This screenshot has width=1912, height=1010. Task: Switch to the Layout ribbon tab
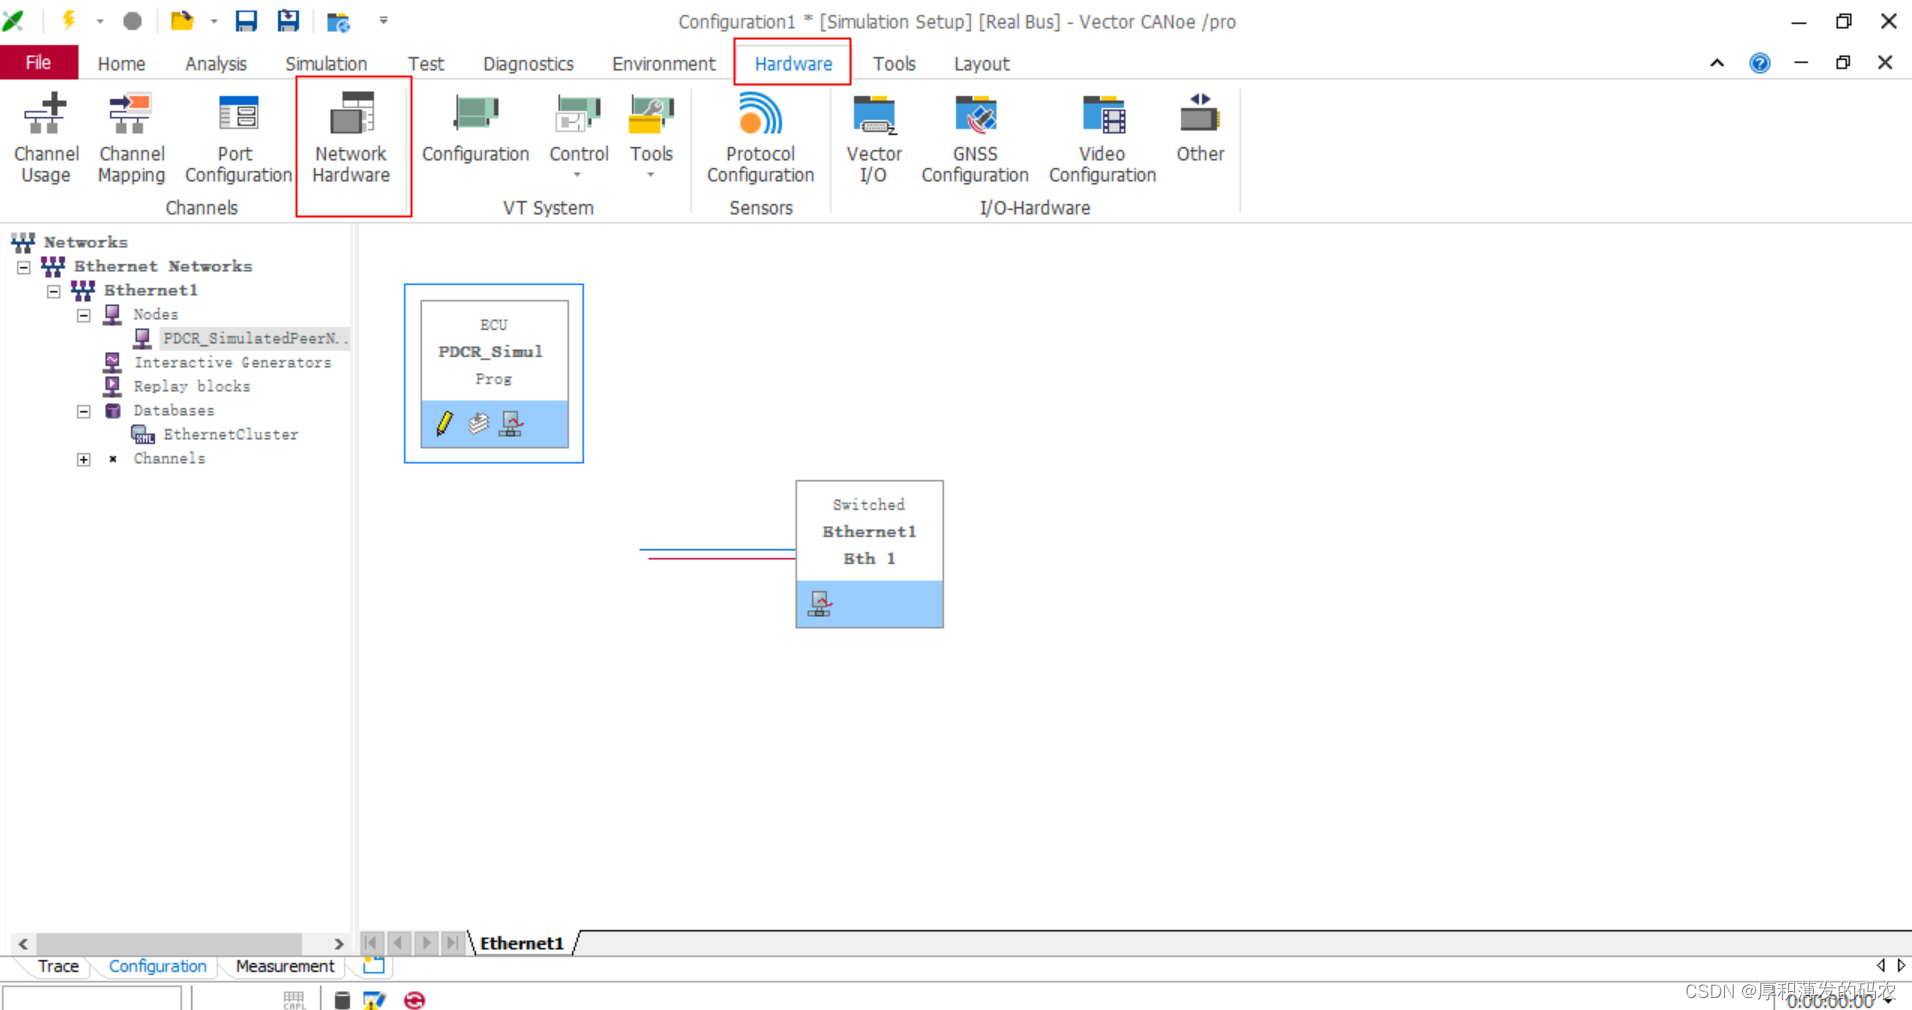981,63
